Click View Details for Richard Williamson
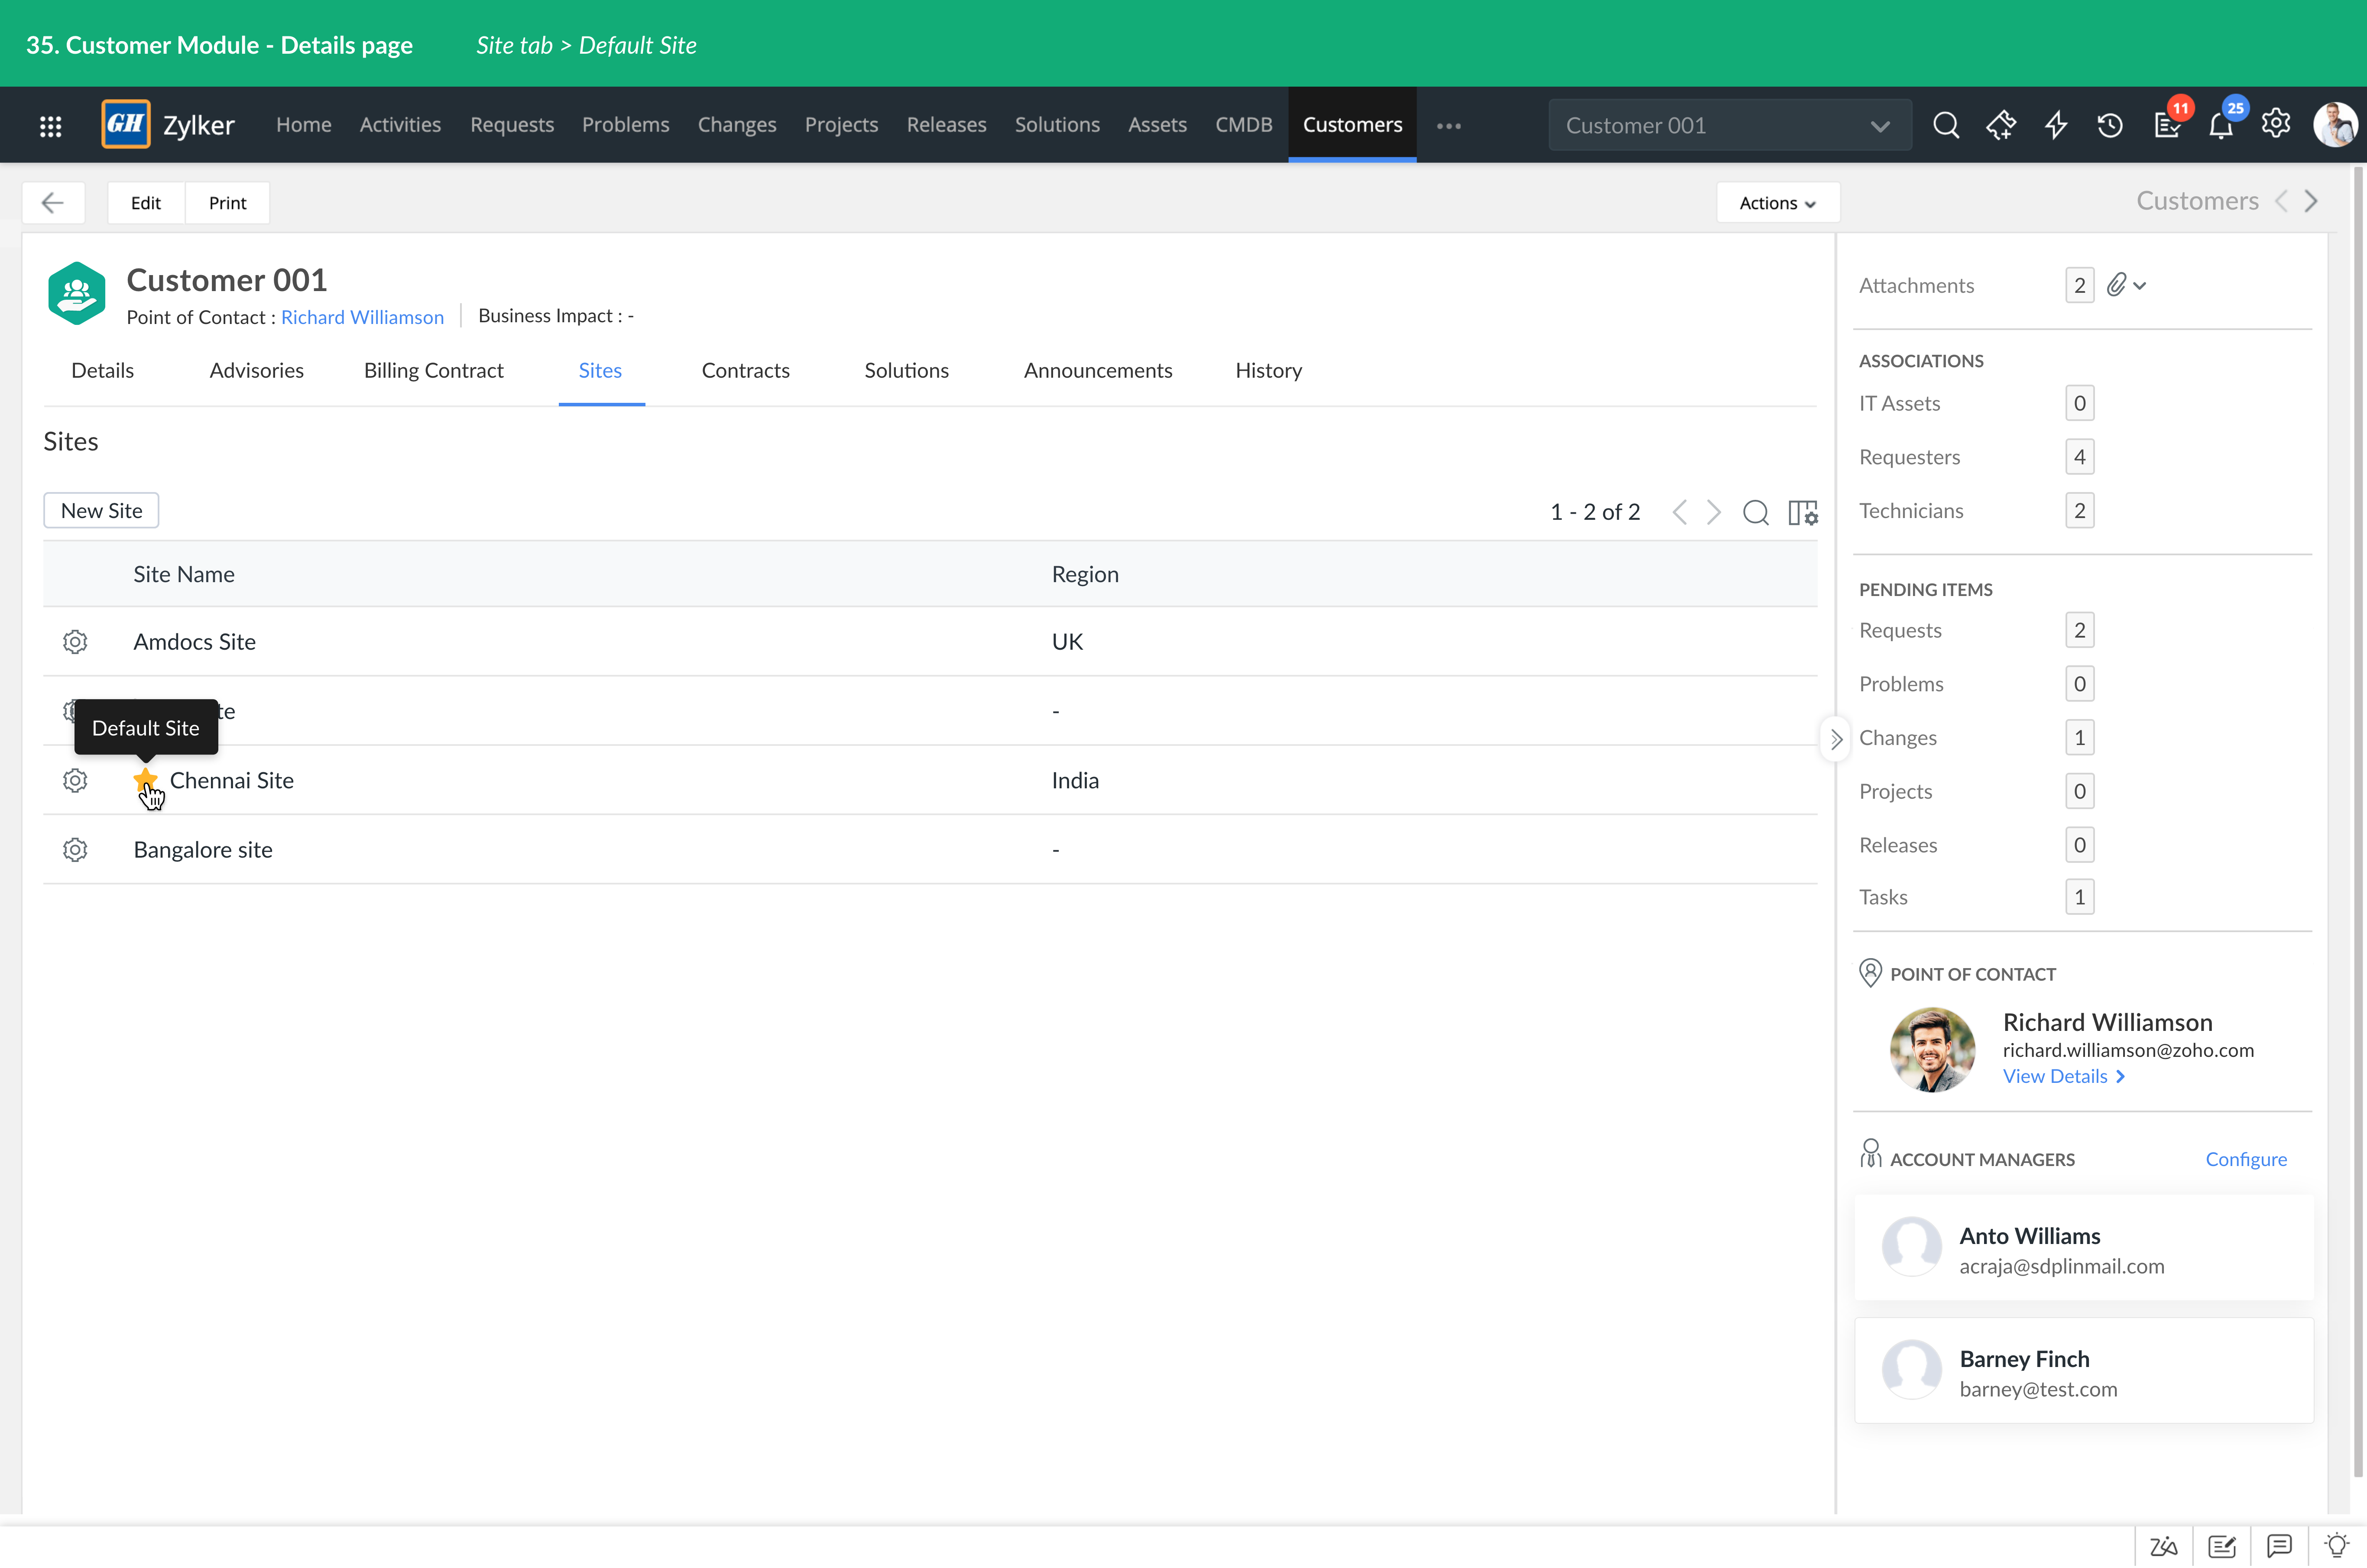The height and width of the screenshot is (1568, 2367). tap(2064, 1076)
